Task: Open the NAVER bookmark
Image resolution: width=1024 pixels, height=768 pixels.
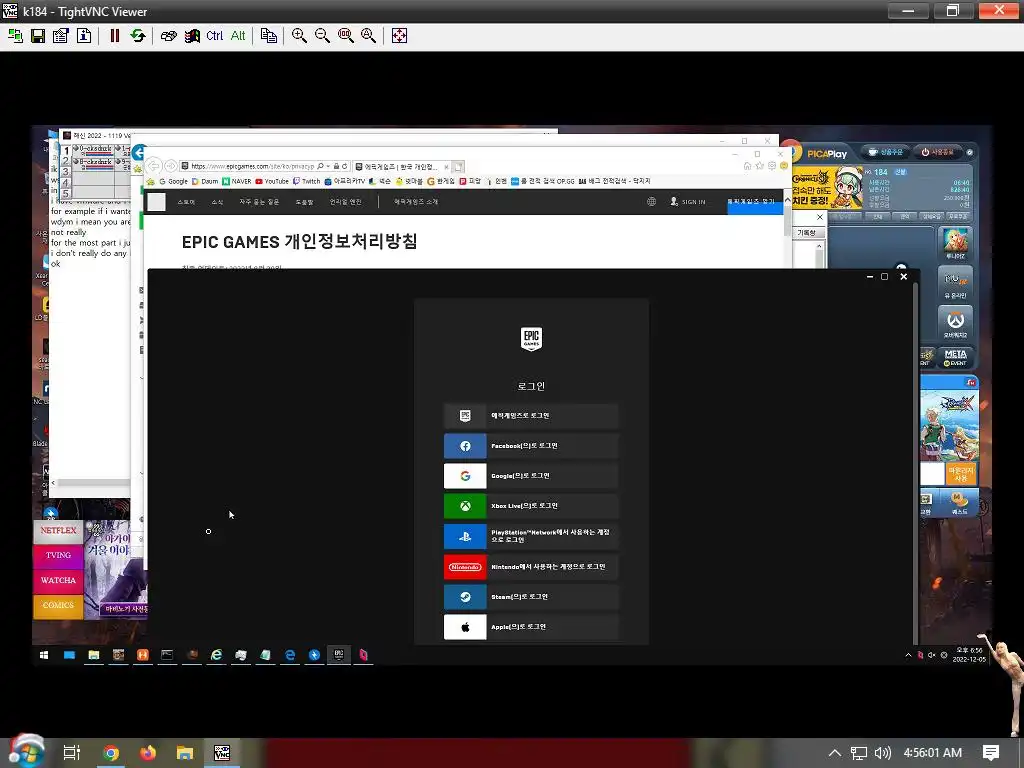Action: tap(236, 182)
